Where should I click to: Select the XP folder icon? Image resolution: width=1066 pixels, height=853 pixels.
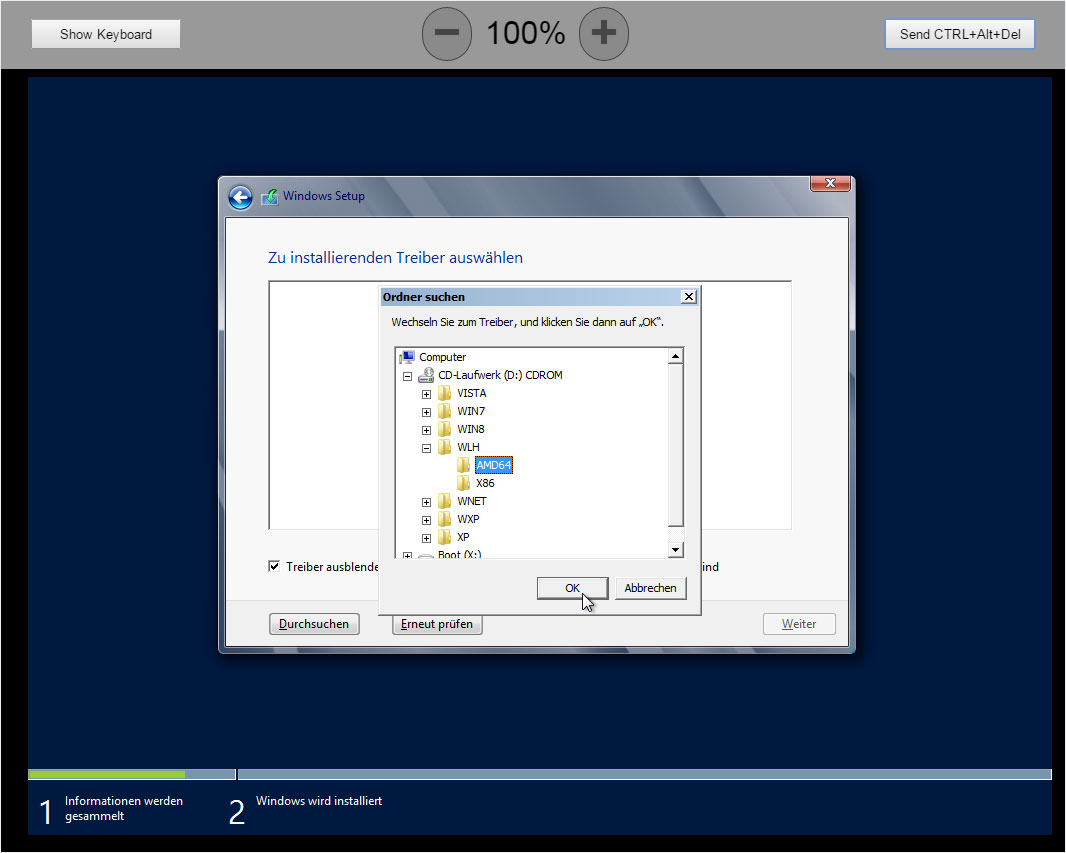(445, 537)
